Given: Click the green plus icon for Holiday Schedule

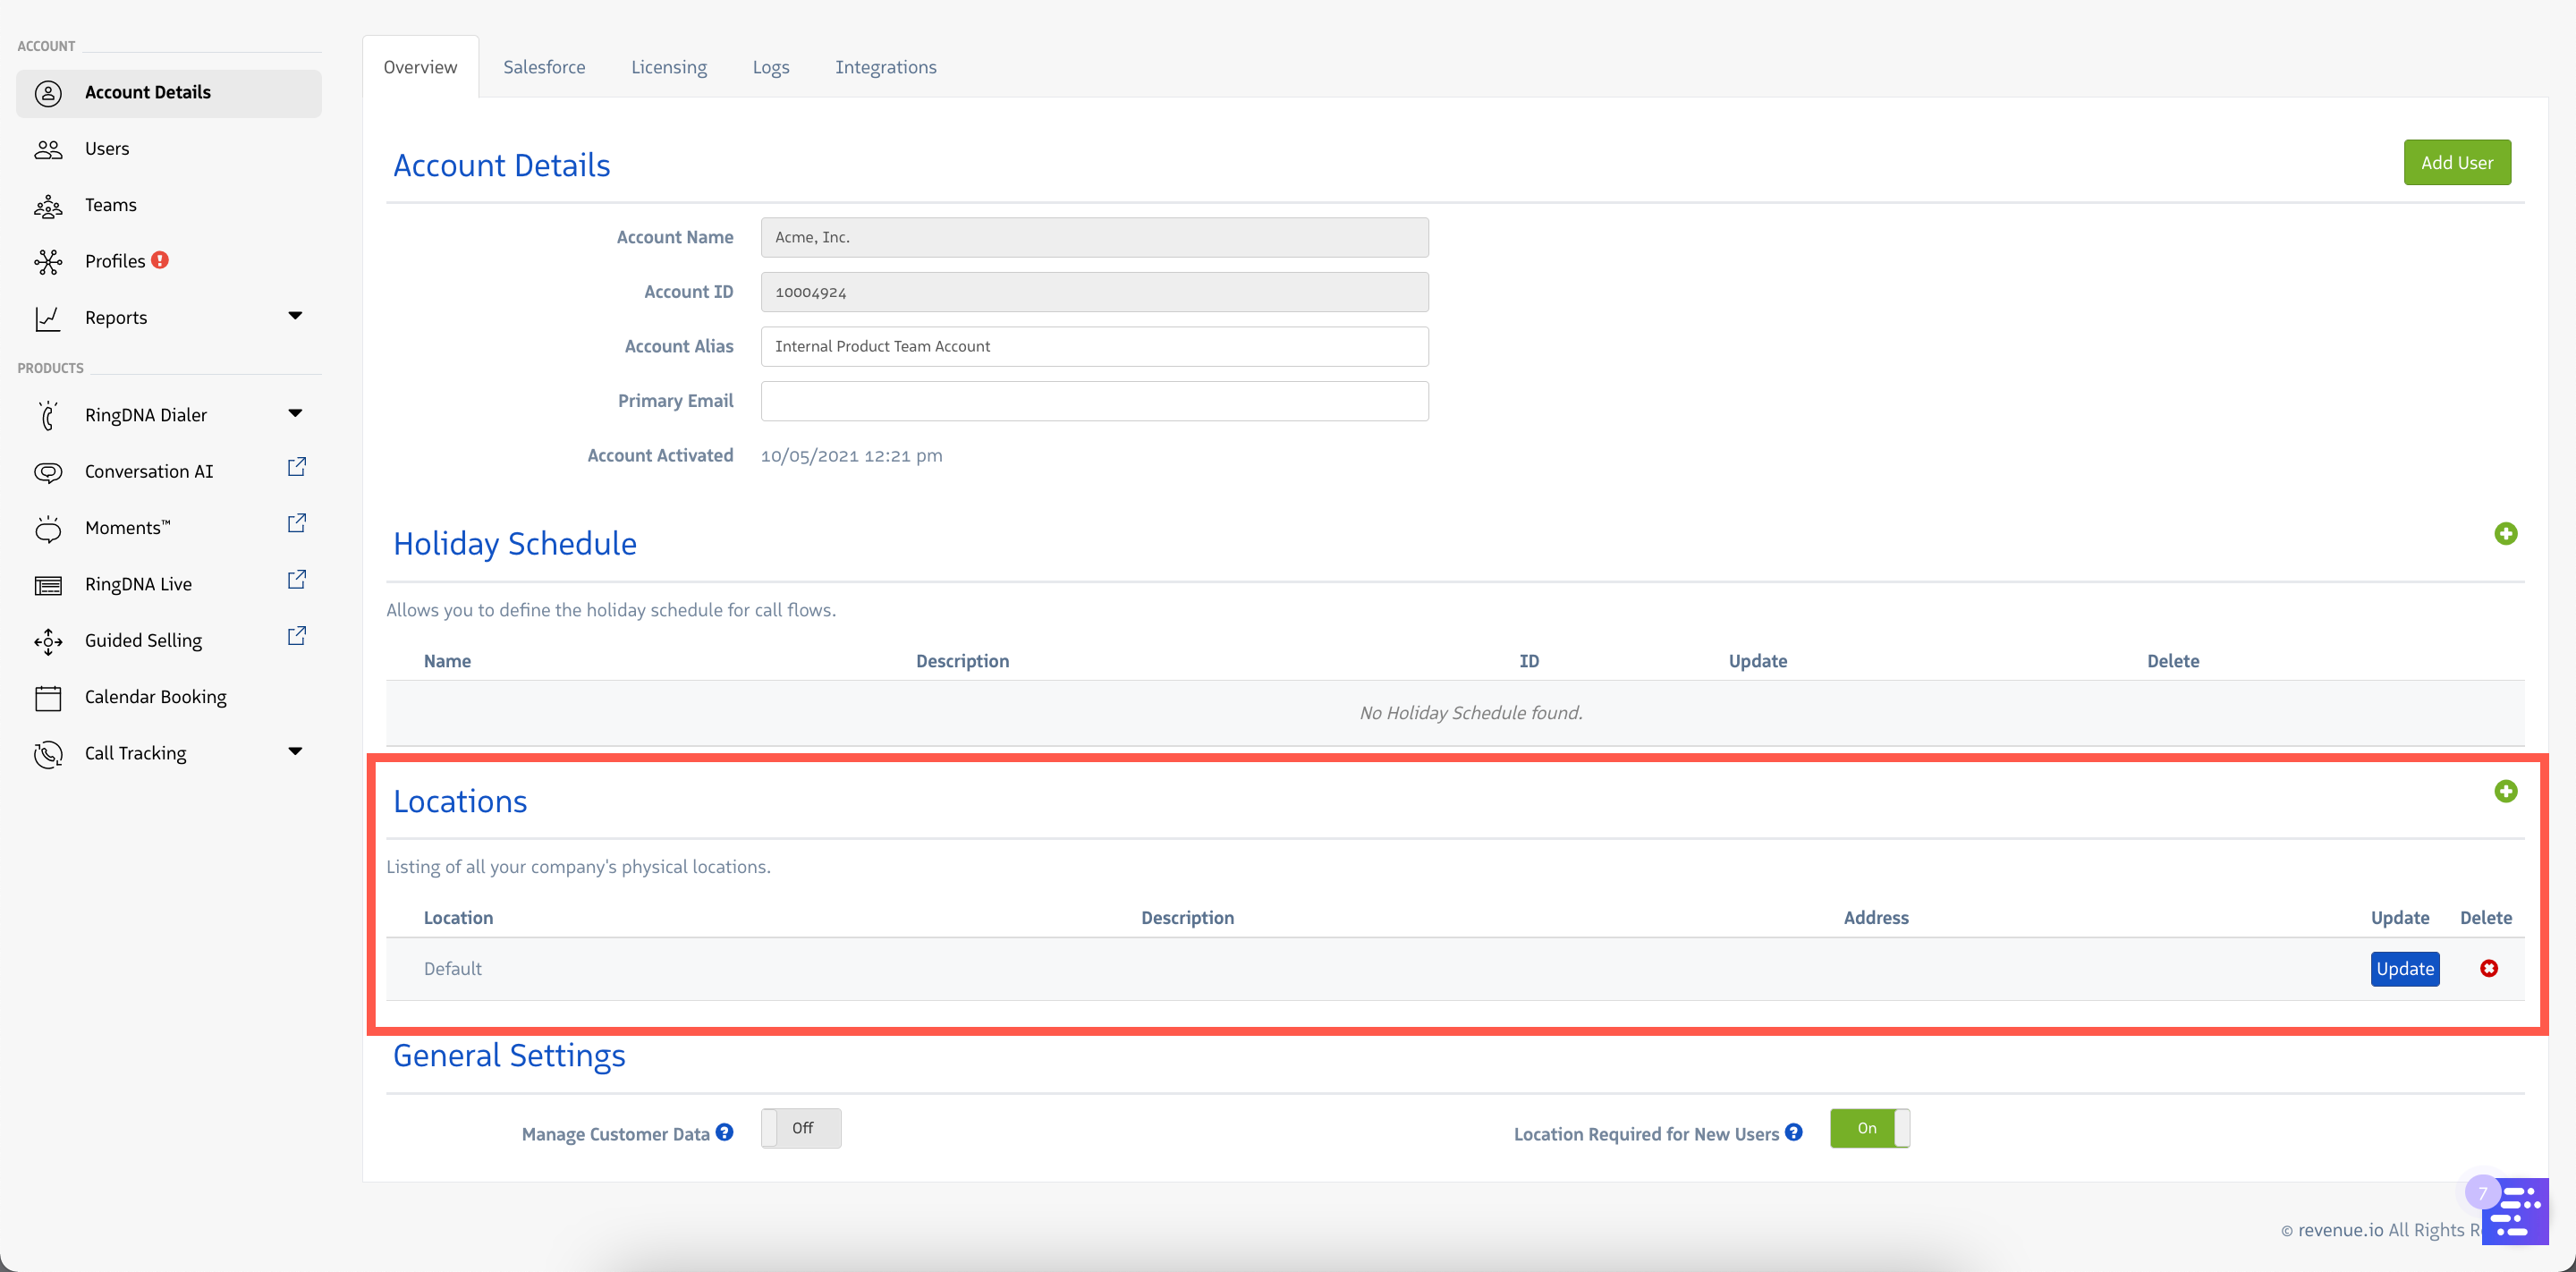Looking at the screenshot, I should pos(2505,533).
